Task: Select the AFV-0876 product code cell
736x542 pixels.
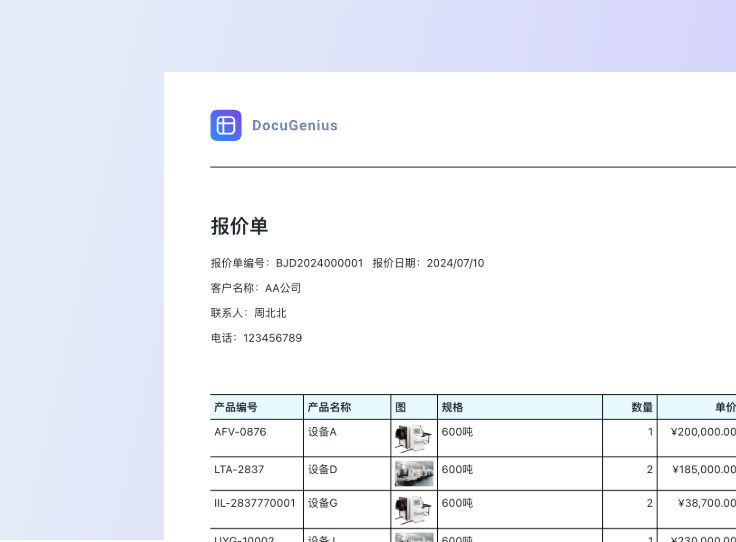Action: pyautogui.click(x=240, y=432)
